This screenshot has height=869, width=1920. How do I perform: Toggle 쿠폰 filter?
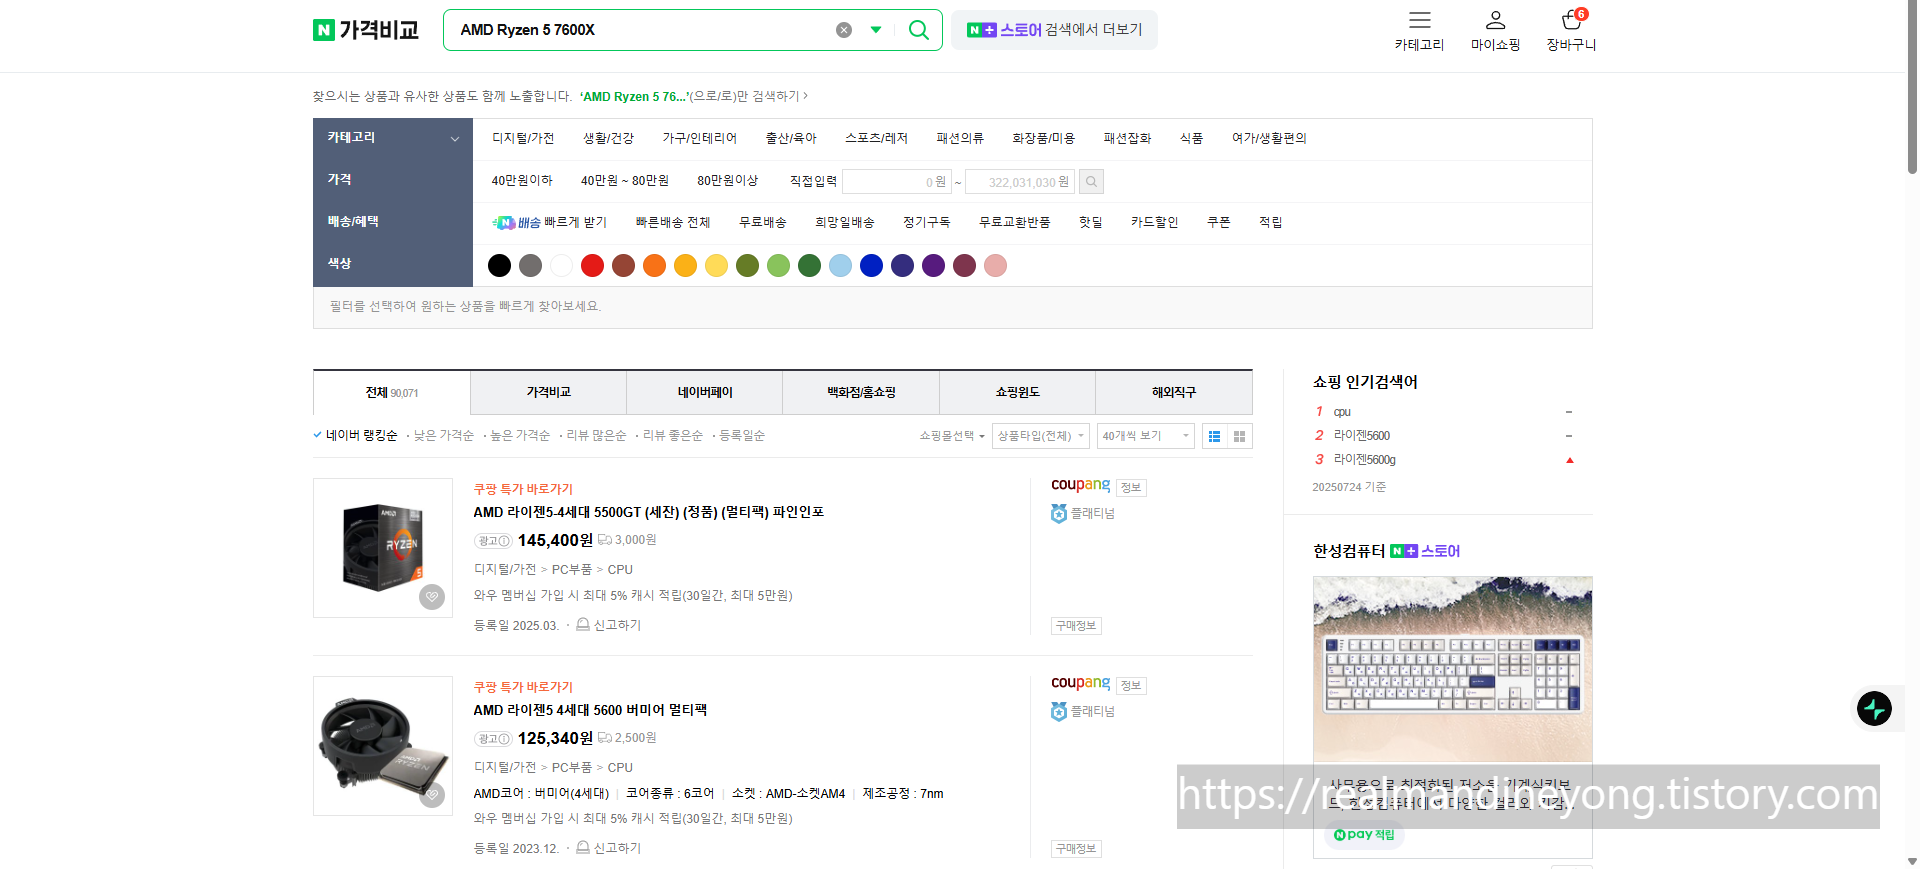[1218, 222]
